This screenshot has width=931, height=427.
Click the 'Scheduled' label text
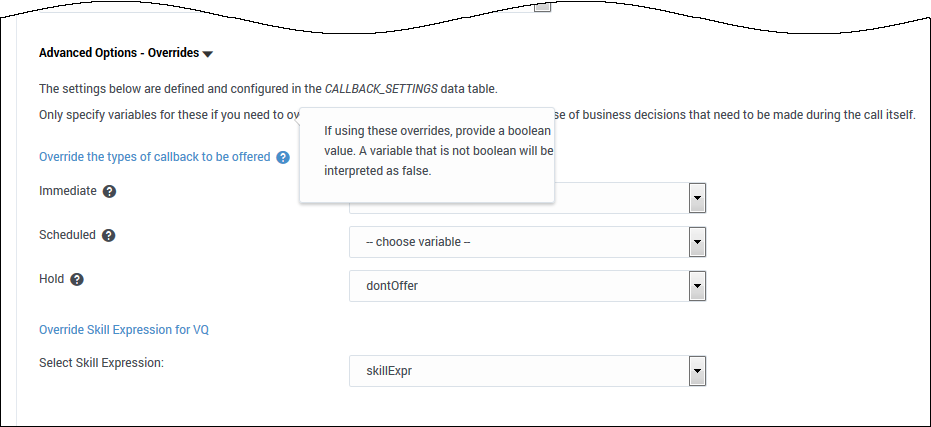67,235
